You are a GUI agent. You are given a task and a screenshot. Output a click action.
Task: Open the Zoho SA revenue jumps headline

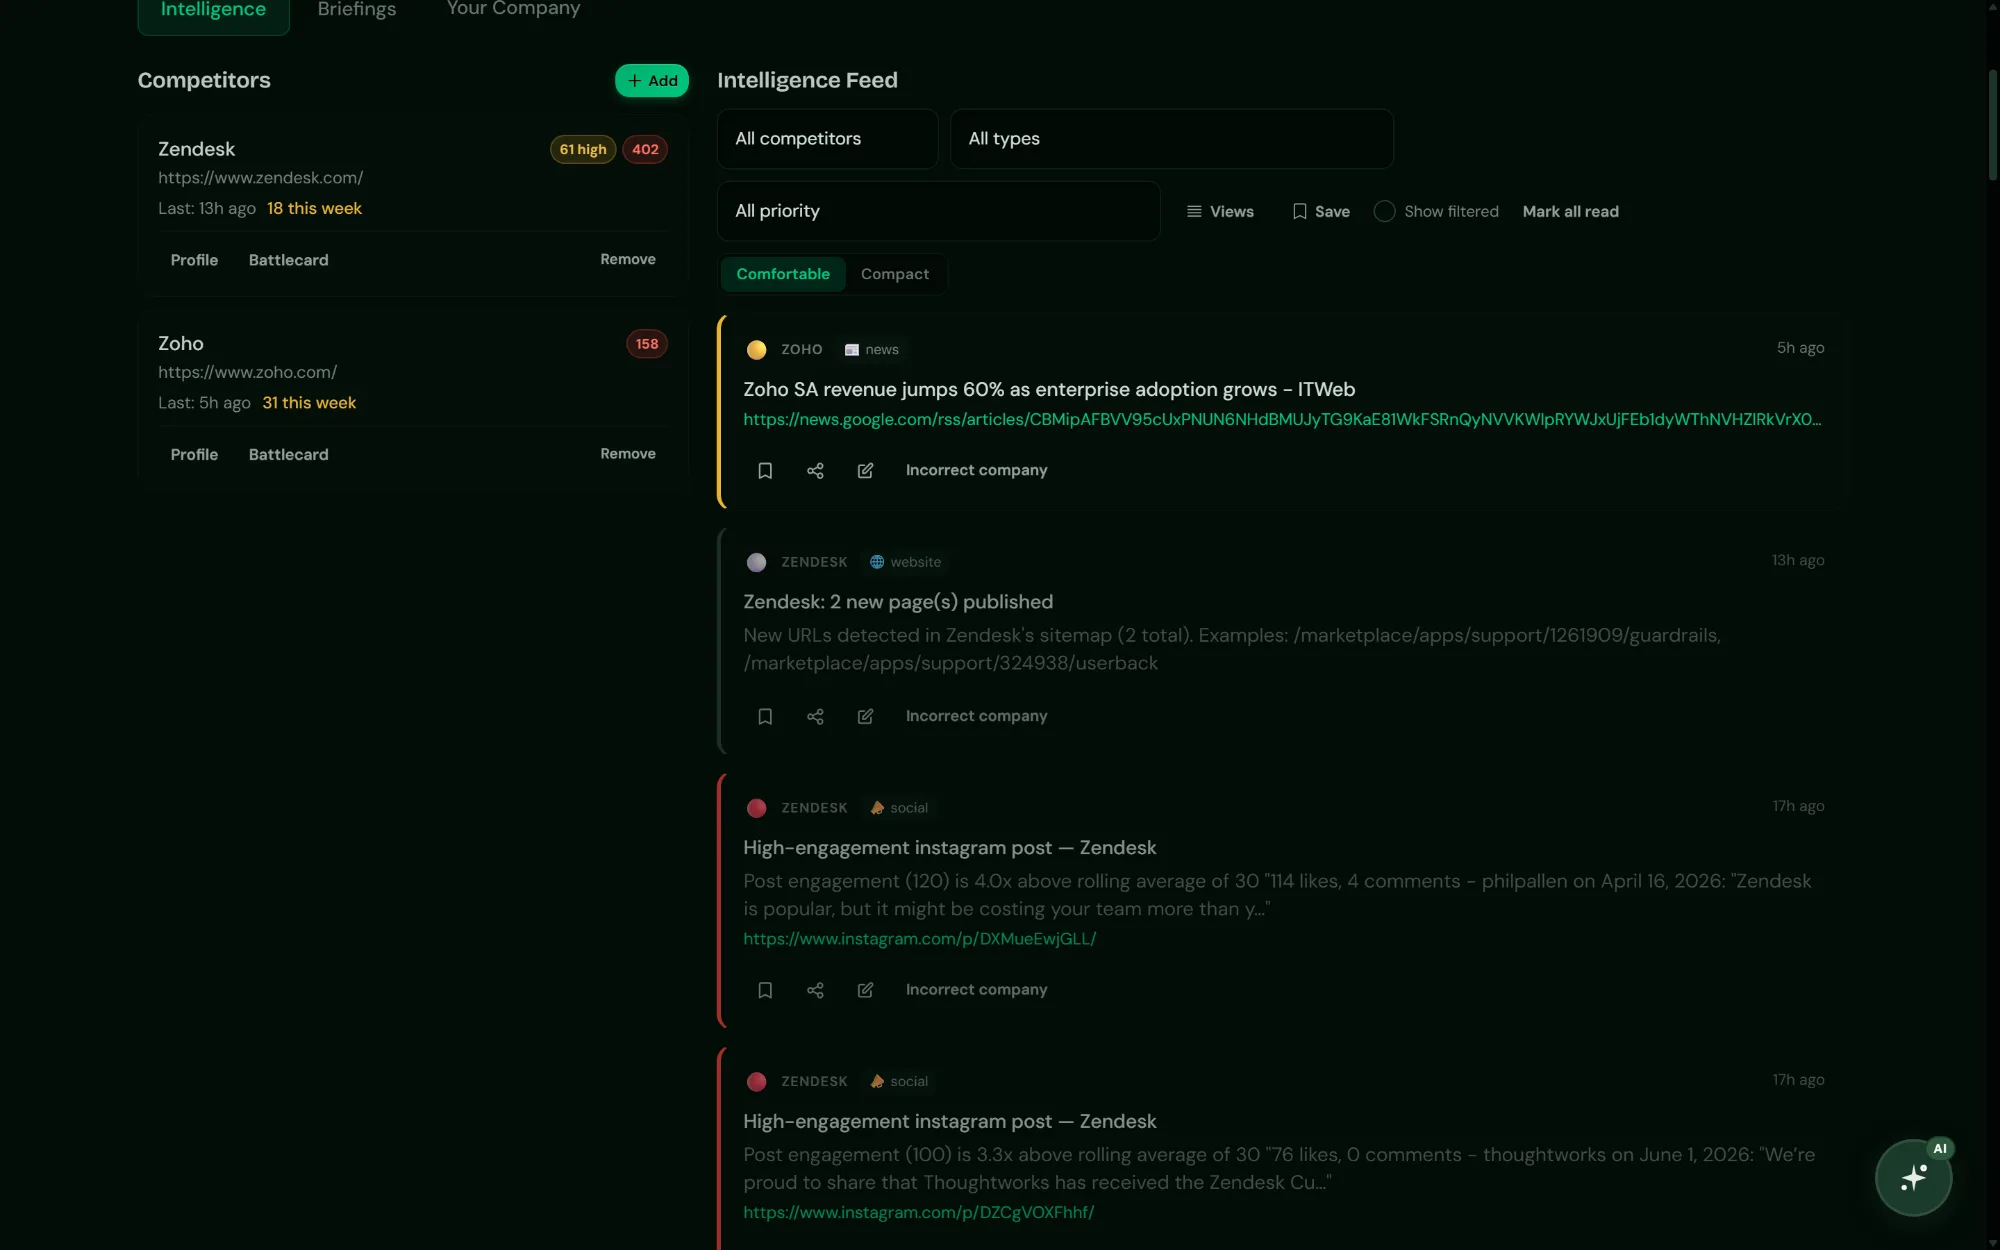tap(1049, 390)
